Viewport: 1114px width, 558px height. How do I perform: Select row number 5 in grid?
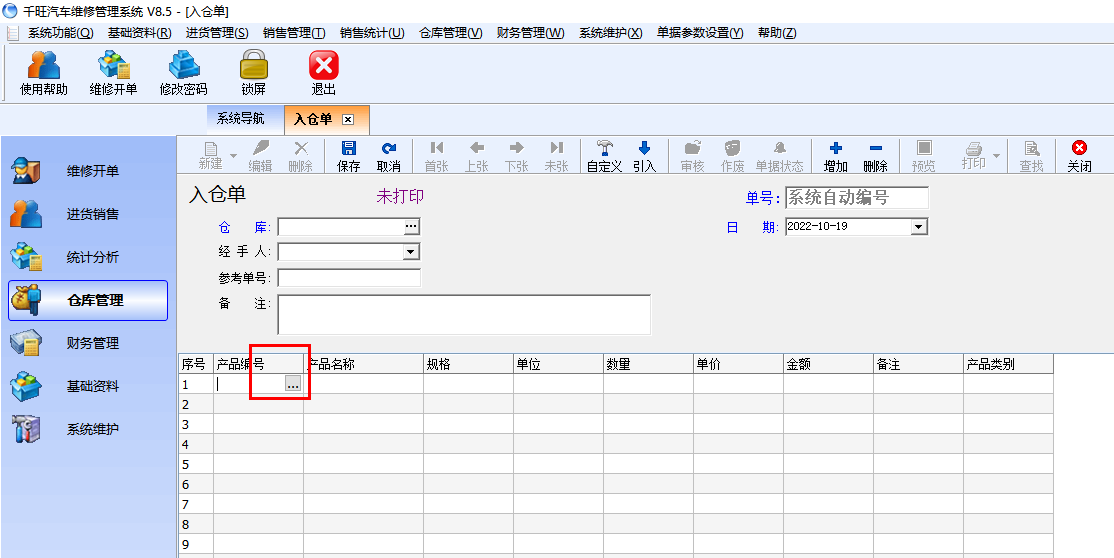point(195,464)
